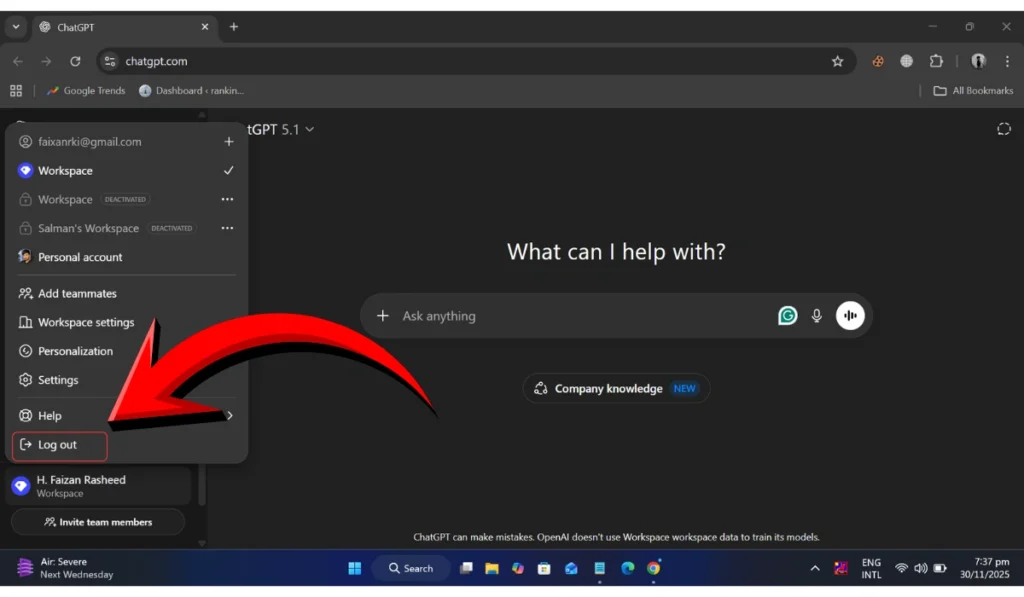Select Personal account in the menu
This screenshot has height=597, width=1024.
pos(80,257)
